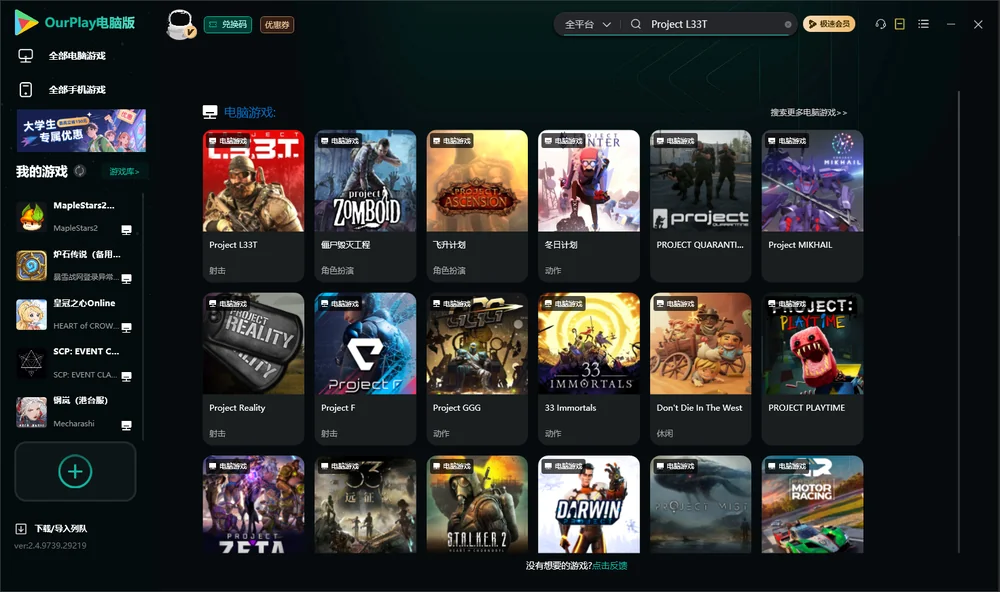The height and width of the screenshot is (592, 1000).
Task: Open the Project Reality game card
Action: click(253, 369)
